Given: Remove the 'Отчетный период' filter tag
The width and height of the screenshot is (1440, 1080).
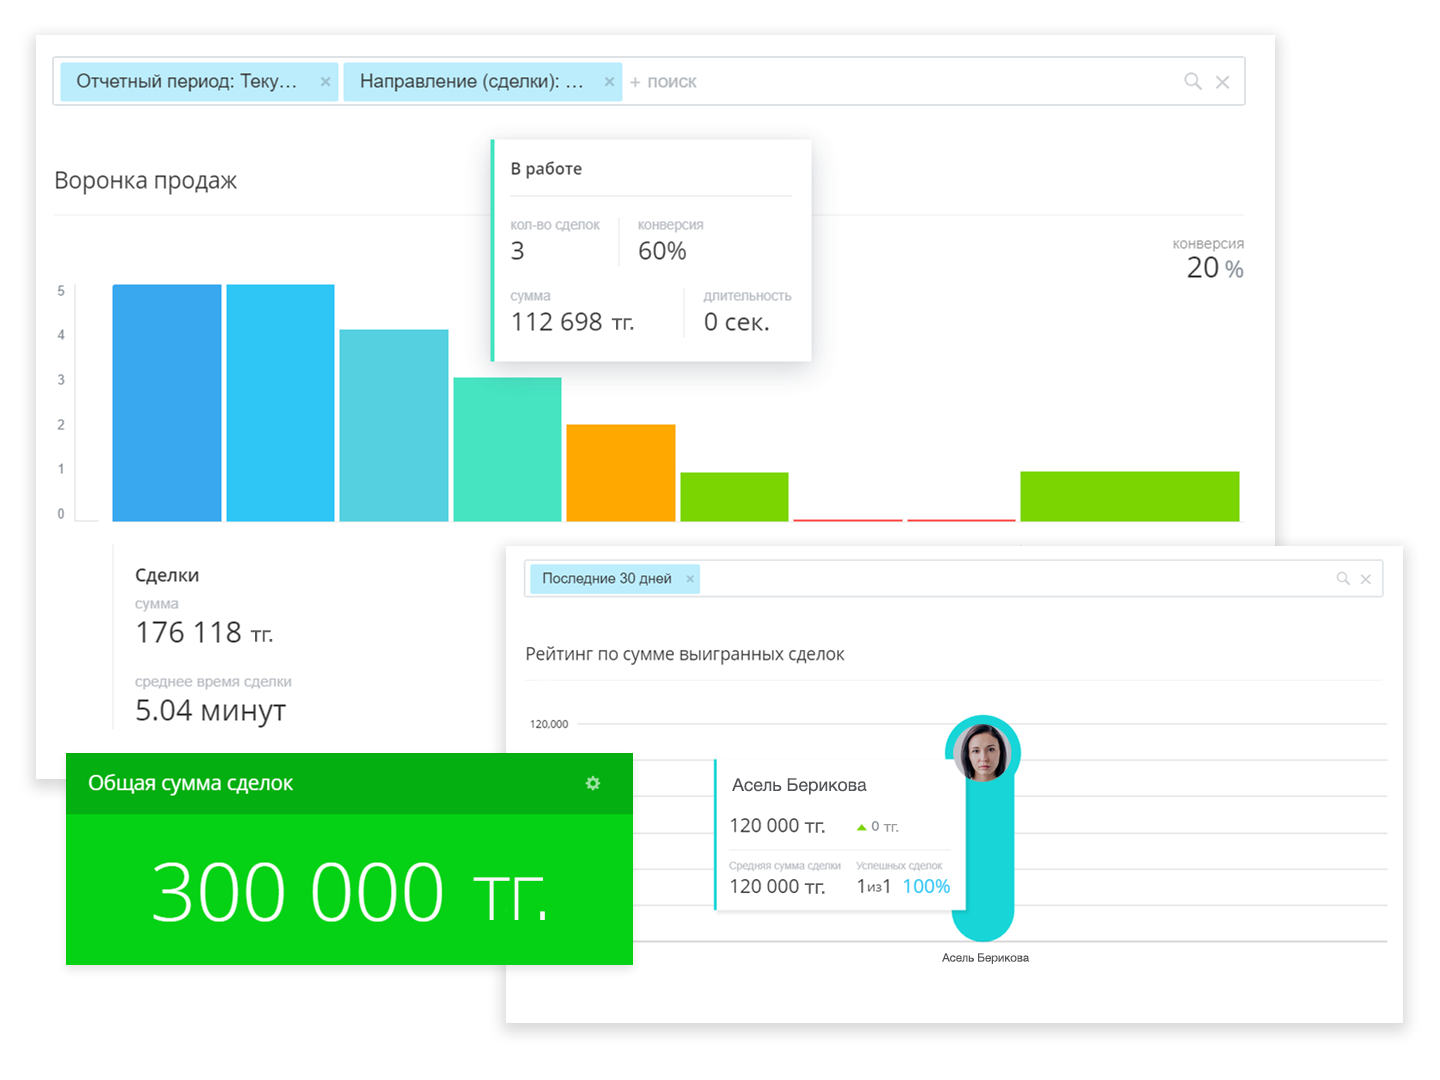Looking at the screenshot, I should (x=325, y=82).
